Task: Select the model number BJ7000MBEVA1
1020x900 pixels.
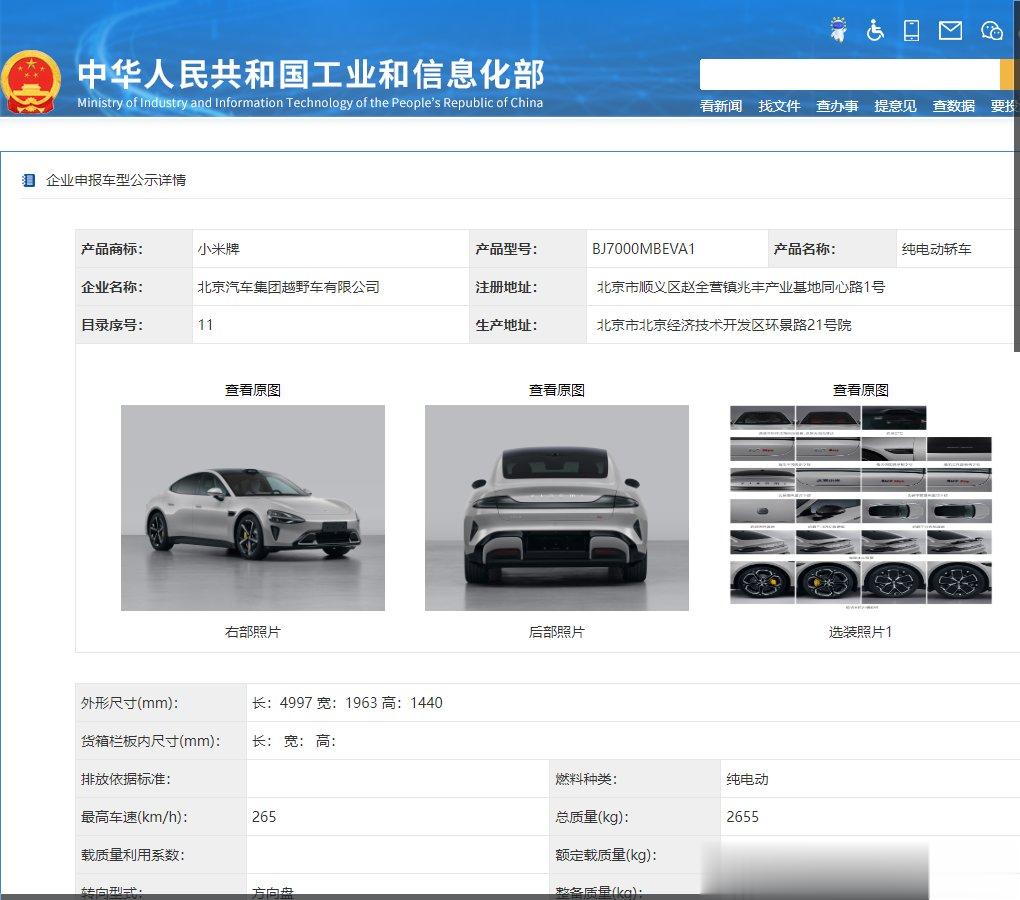Action: [643, 249]
